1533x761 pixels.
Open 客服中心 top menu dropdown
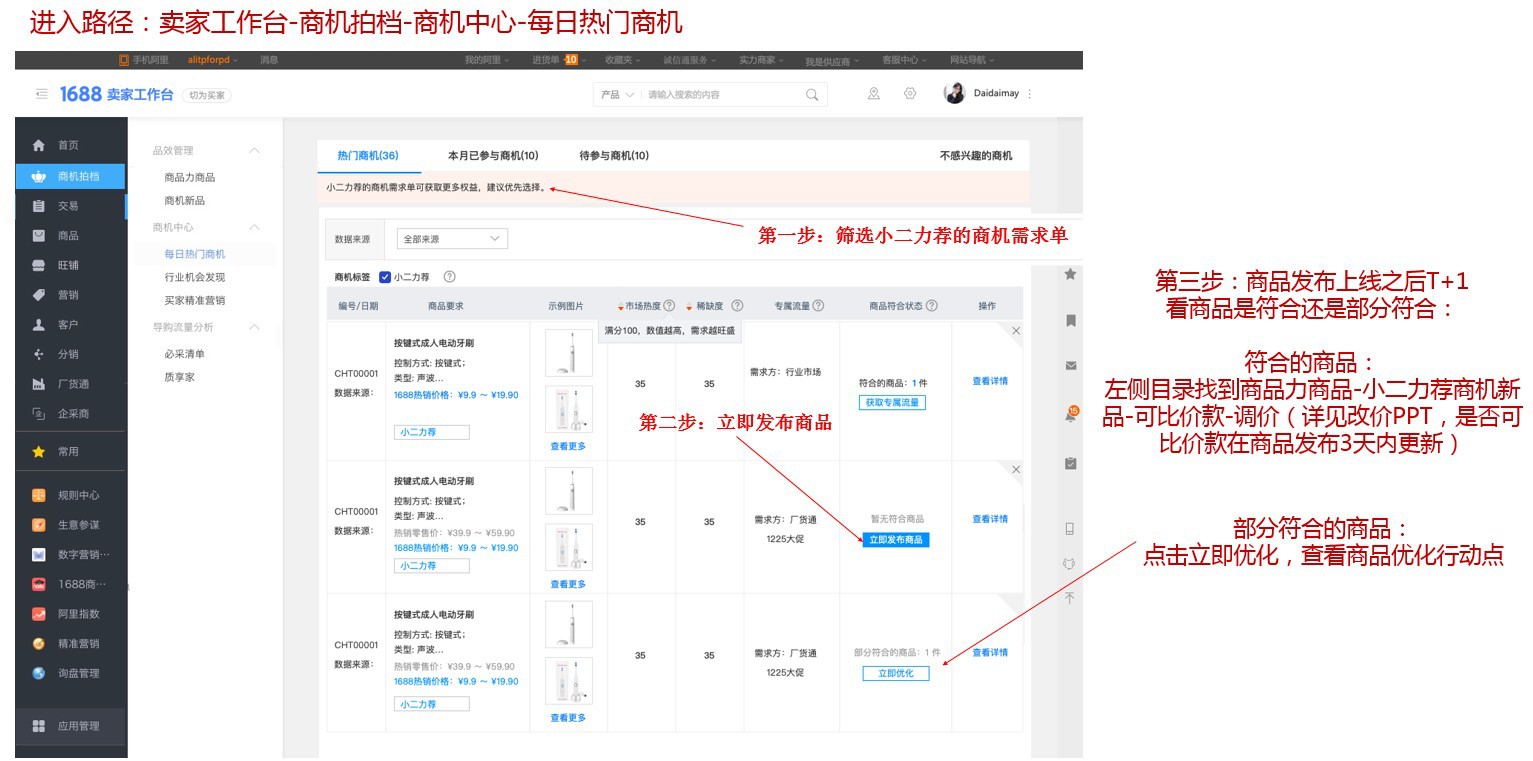click(904, 60)
